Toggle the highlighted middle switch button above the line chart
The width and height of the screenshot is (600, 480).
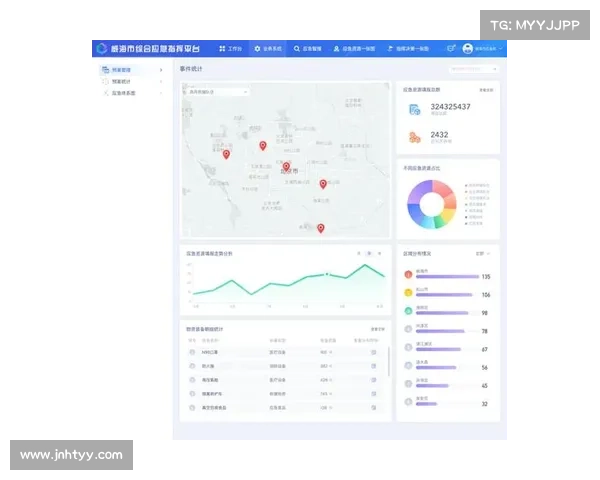click(x=369, y=254)
